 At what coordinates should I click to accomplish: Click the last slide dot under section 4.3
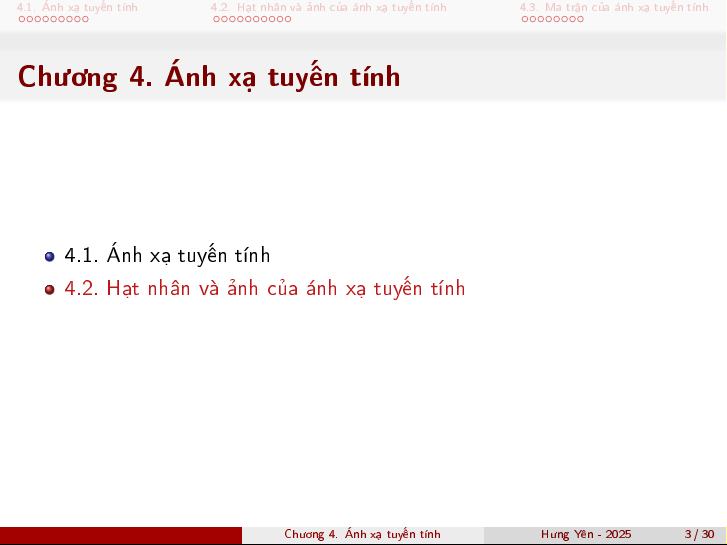point(580,19)
